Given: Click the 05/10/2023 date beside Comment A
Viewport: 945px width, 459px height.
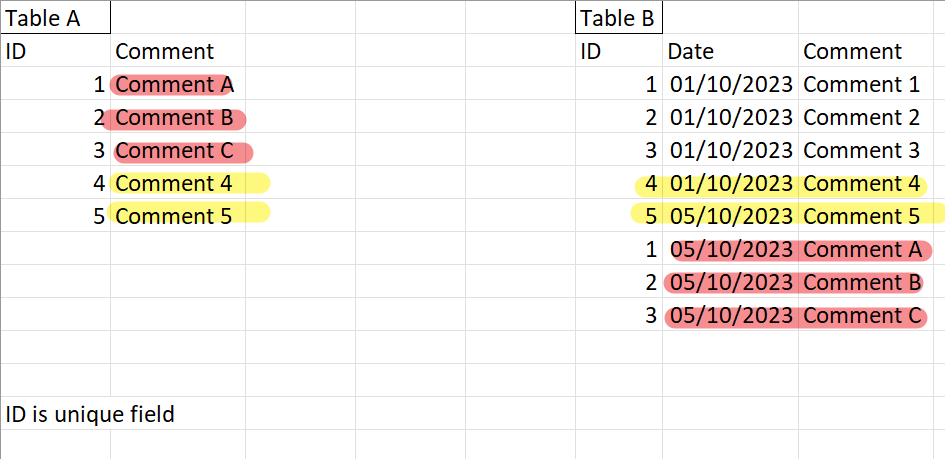Looking at the screenshot, I should tap(730, 249).
